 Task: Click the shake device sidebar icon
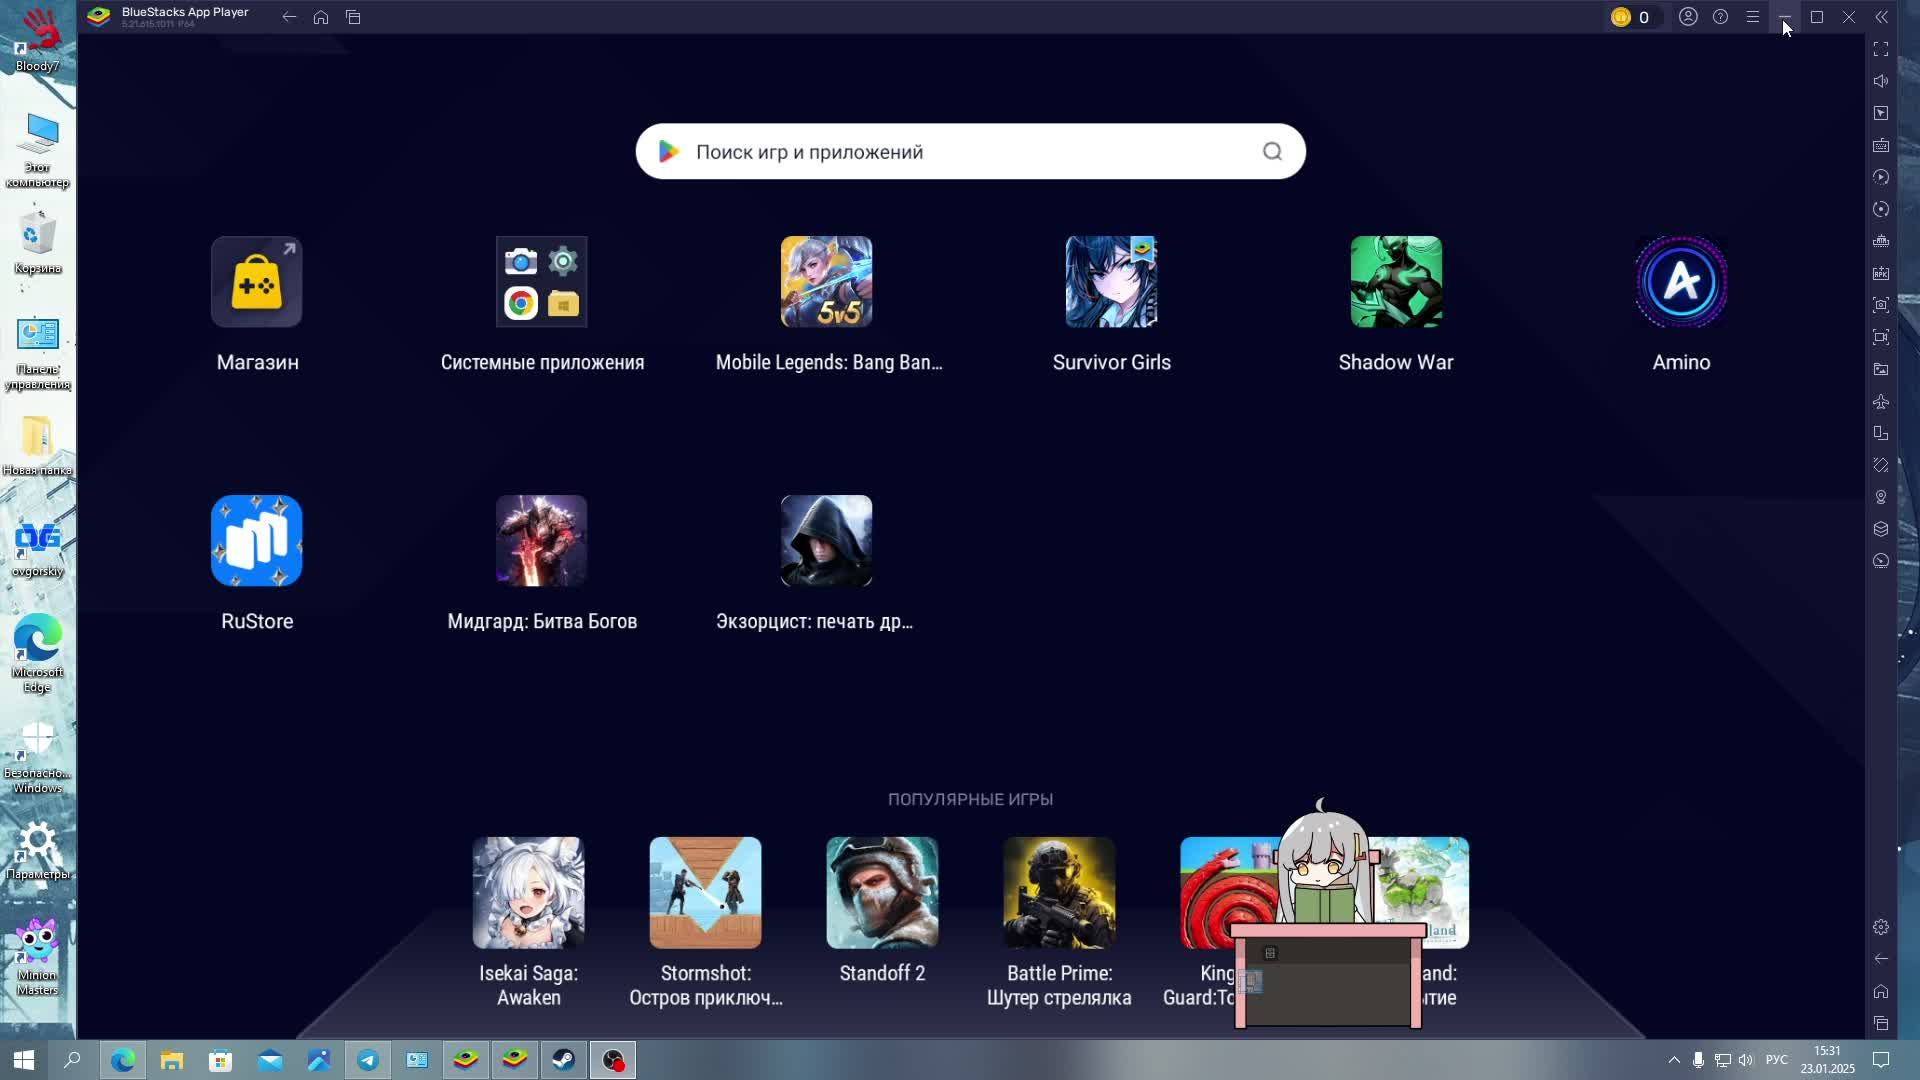(x=1881, y=465)
